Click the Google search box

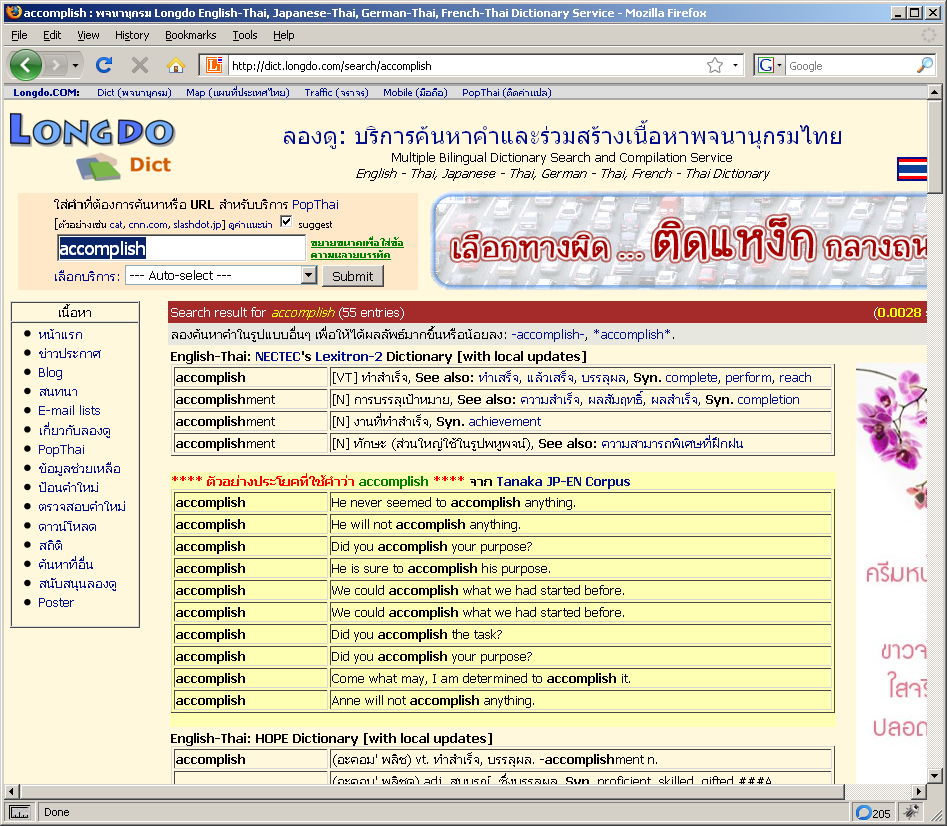[850, 65]
